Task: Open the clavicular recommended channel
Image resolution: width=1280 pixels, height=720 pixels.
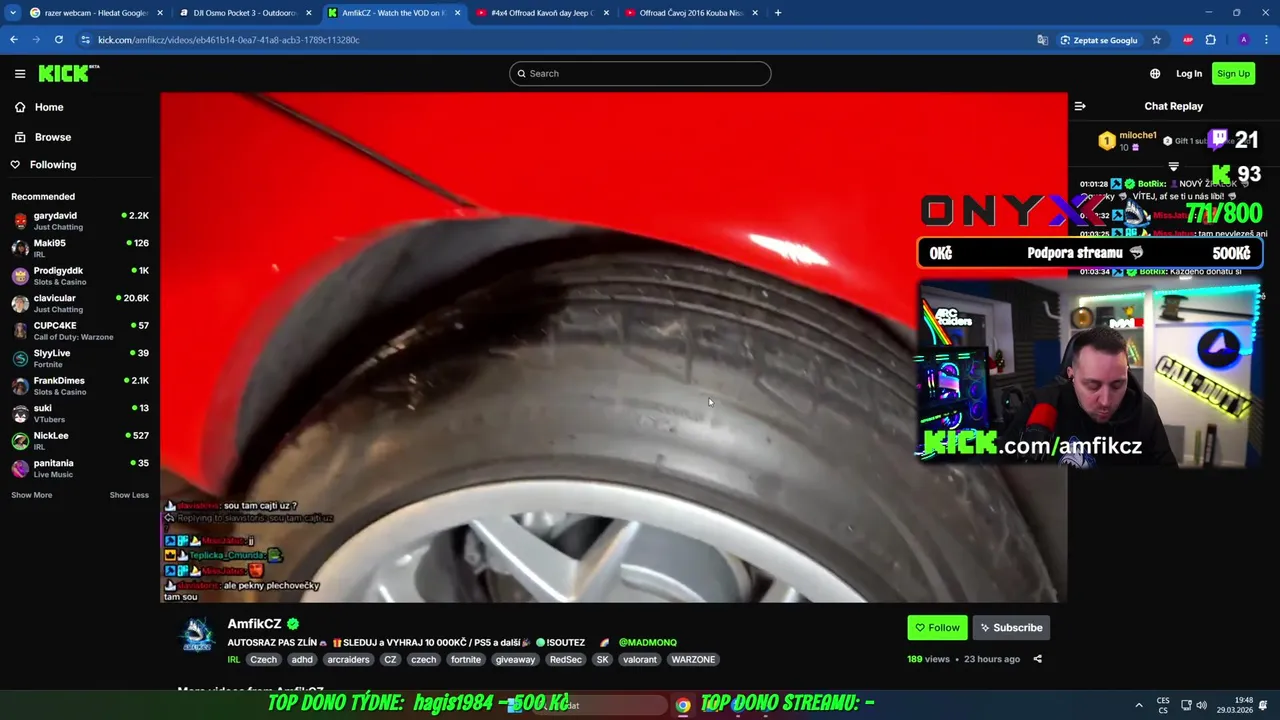Action: [x=80, y=303]
